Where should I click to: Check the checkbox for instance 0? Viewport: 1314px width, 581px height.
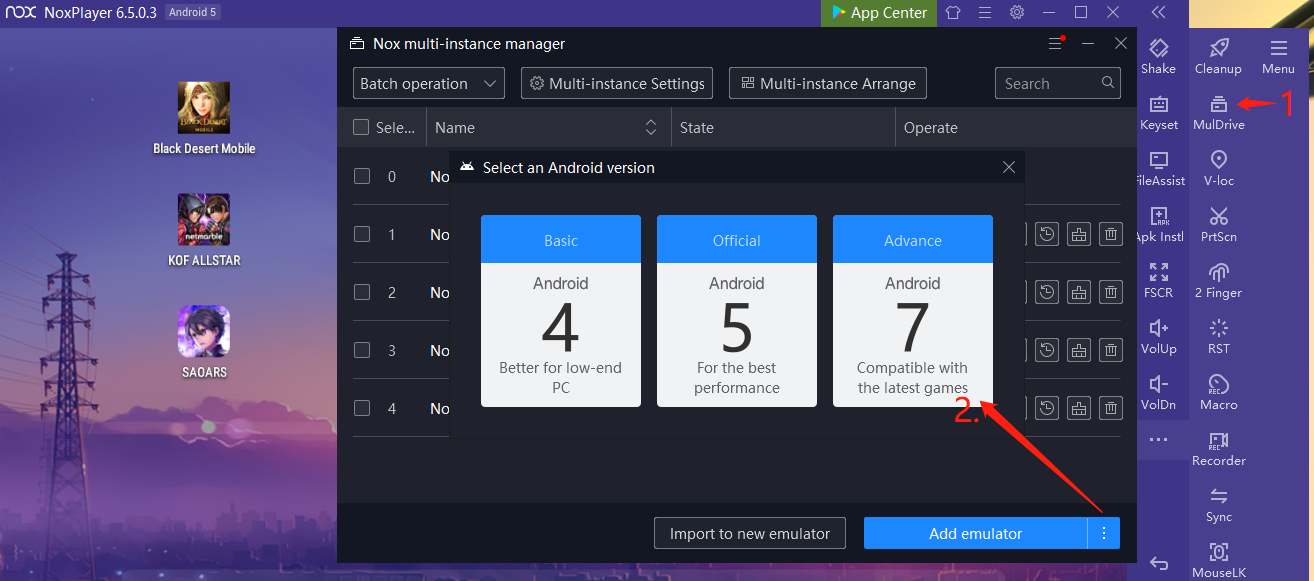point(362,176)
